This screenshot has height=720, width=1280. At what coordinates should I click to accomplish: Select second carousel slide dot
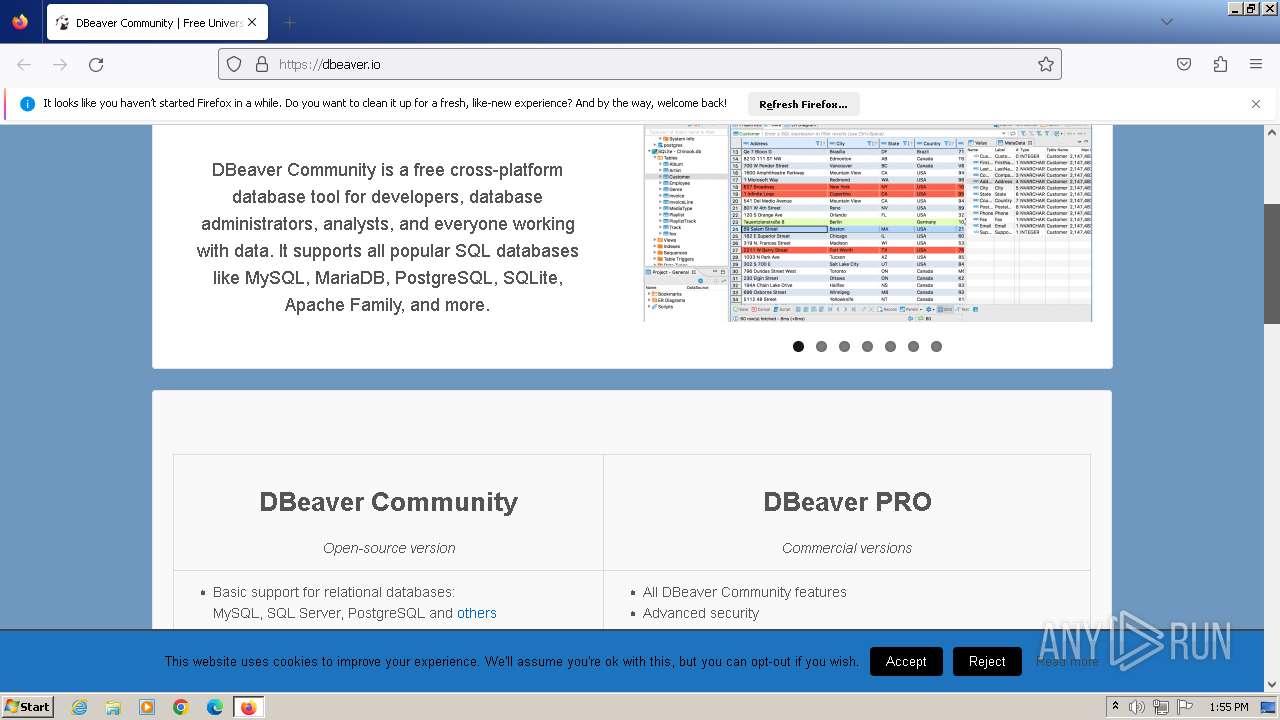[x=821, y=346]
